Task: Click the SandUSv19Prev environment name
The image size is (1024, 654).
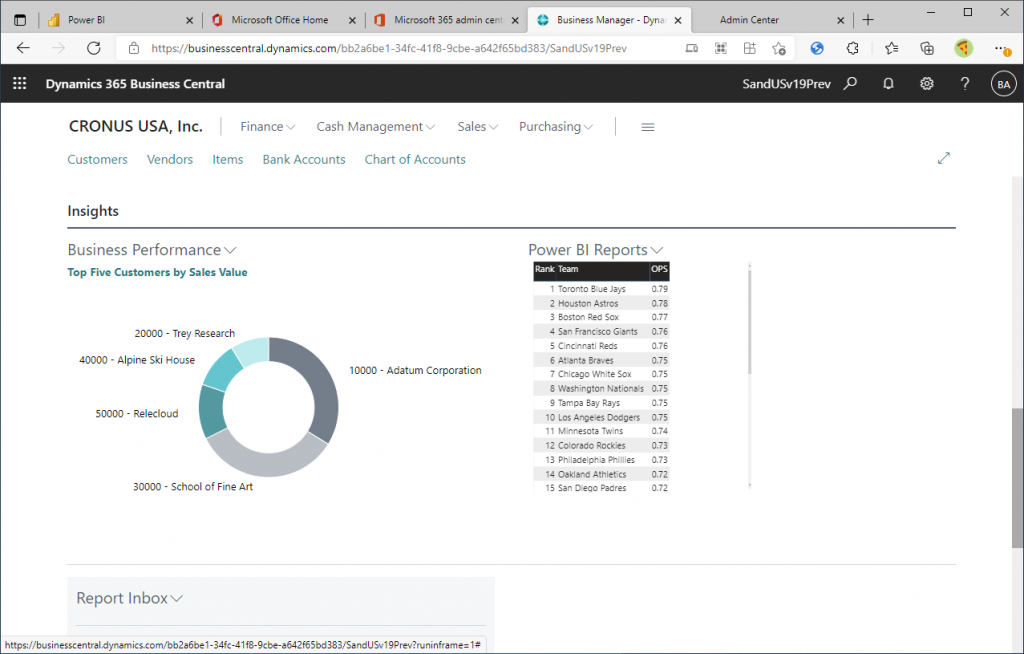Action: pos(786,84)
